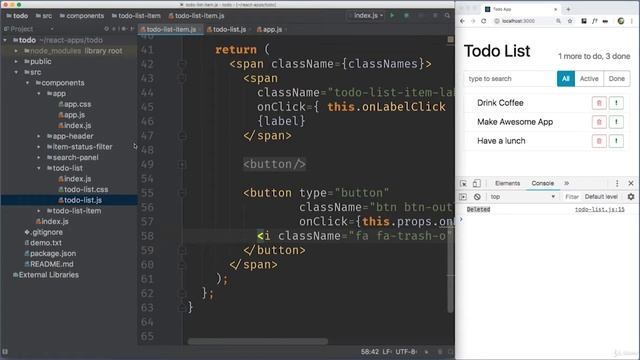Clear the DevTools console

pos(477,197)
